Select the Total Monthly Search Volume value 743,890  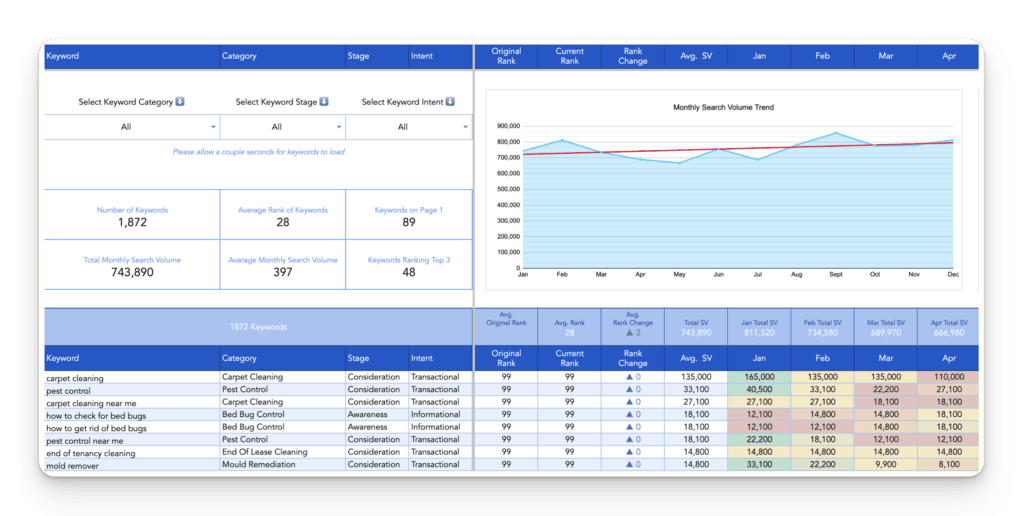coord(132,272)
